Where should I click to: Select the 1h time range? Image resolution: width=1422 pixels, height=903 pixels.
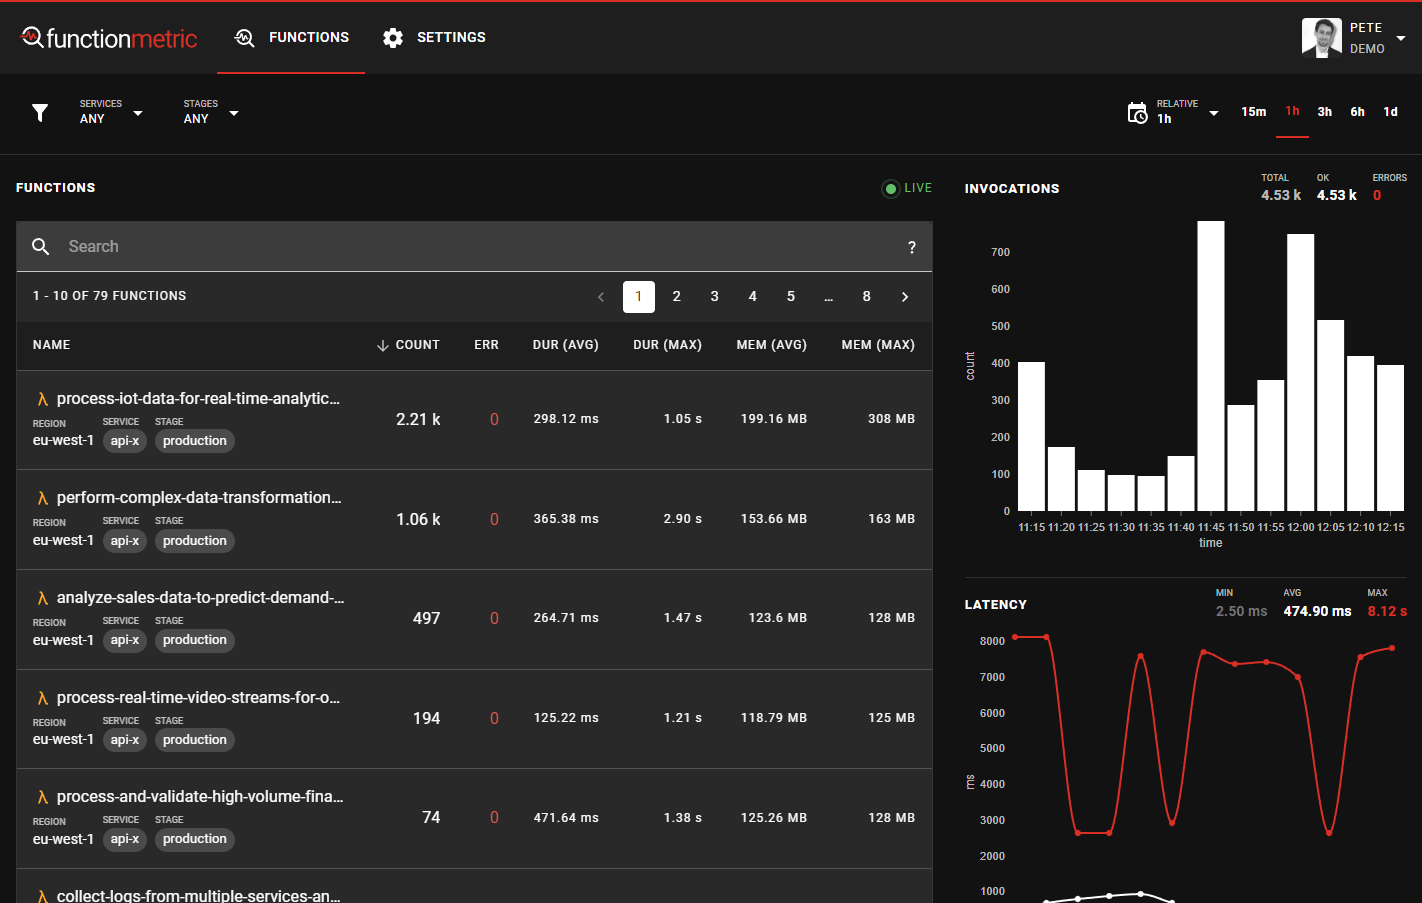1293,111
